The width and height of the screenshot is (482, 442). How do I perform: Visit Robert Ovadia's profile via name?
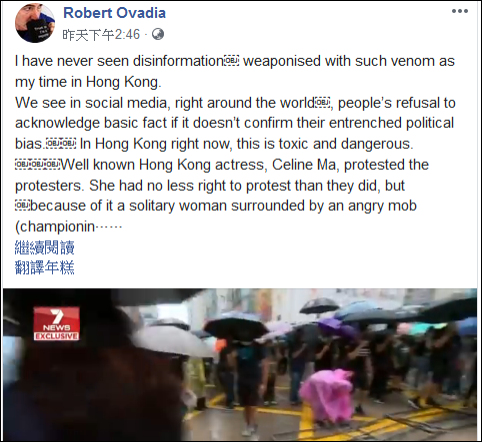pyautogui.click(x=114, y=13)
